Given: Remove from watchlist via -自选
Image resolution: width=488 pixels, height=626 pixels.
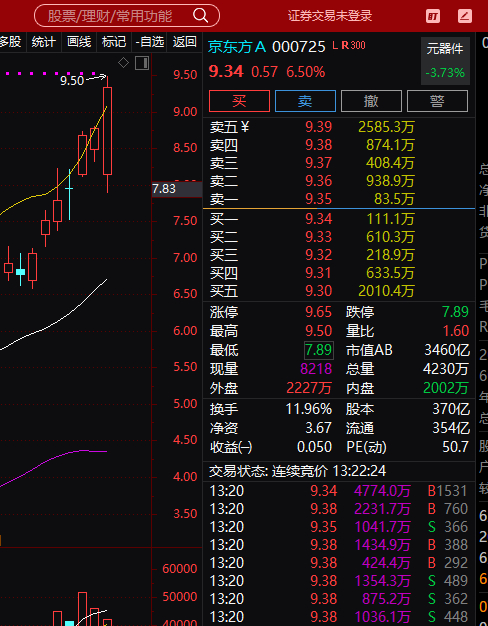Looking at the screenshot, I should coord(150,42).
